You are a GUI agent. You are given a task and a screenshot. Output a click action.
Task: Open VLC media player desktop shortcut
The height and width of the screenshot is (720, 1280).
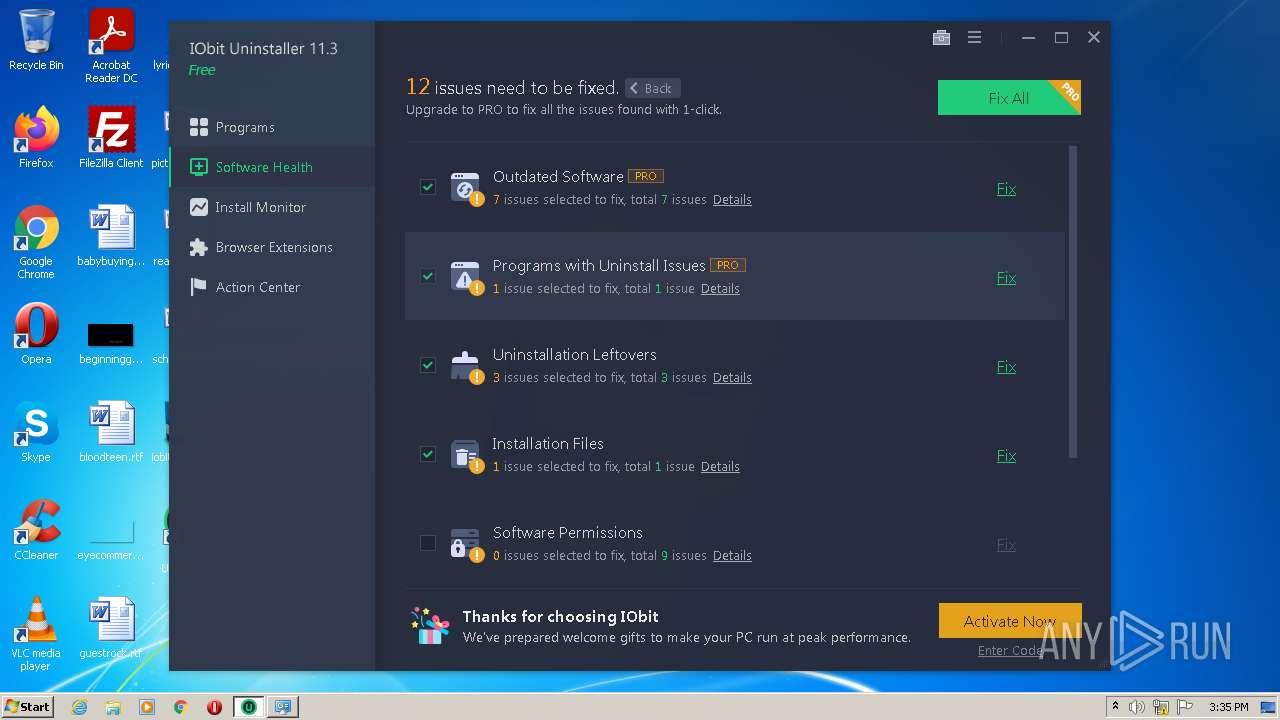point(36,634)
